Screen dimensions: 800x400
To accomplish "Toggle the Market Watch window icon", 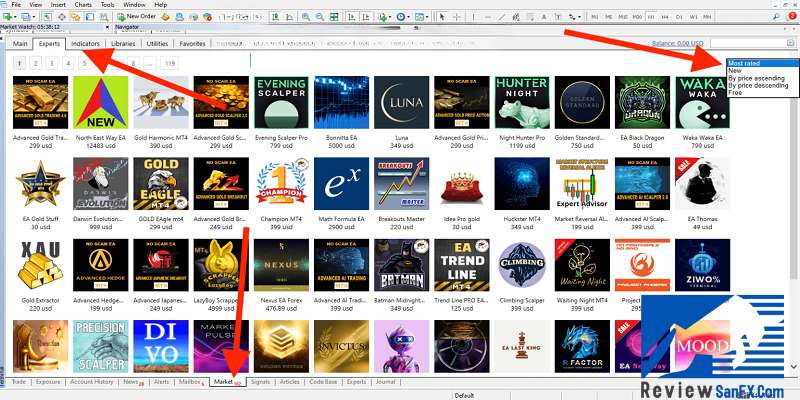I will [46, 16].
